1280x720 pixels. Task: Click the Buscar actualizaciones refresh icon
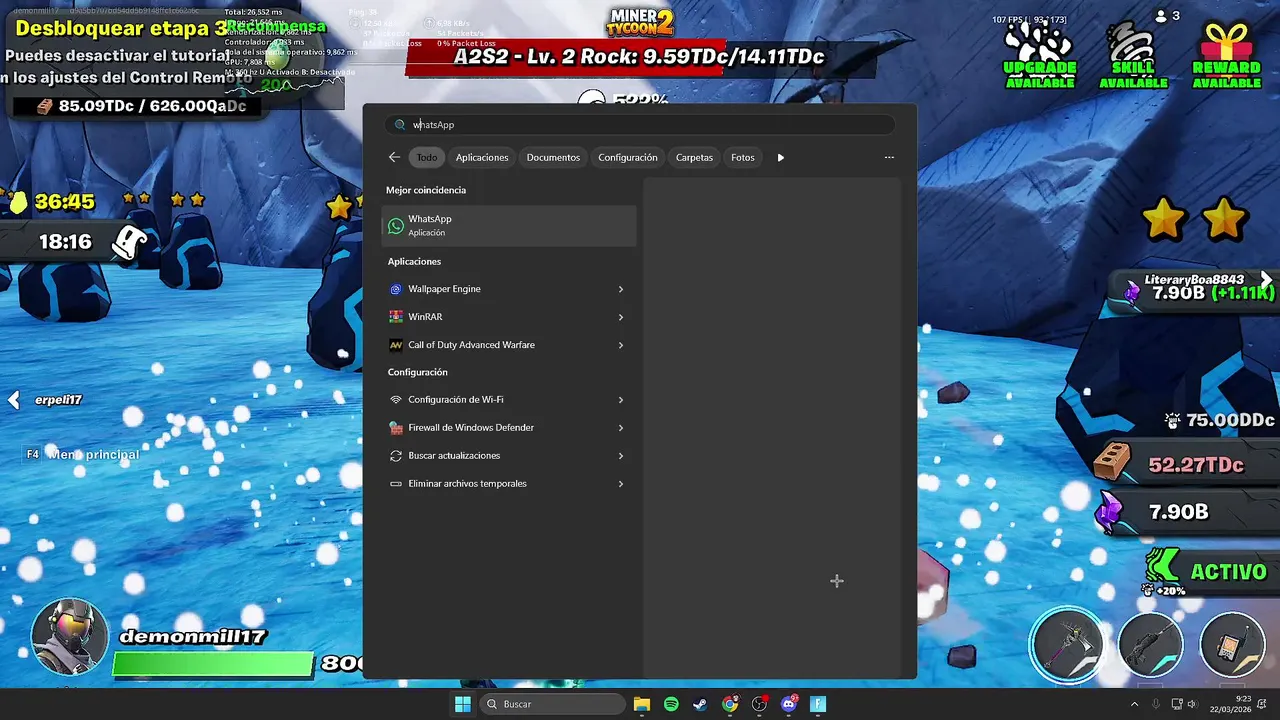396,456
